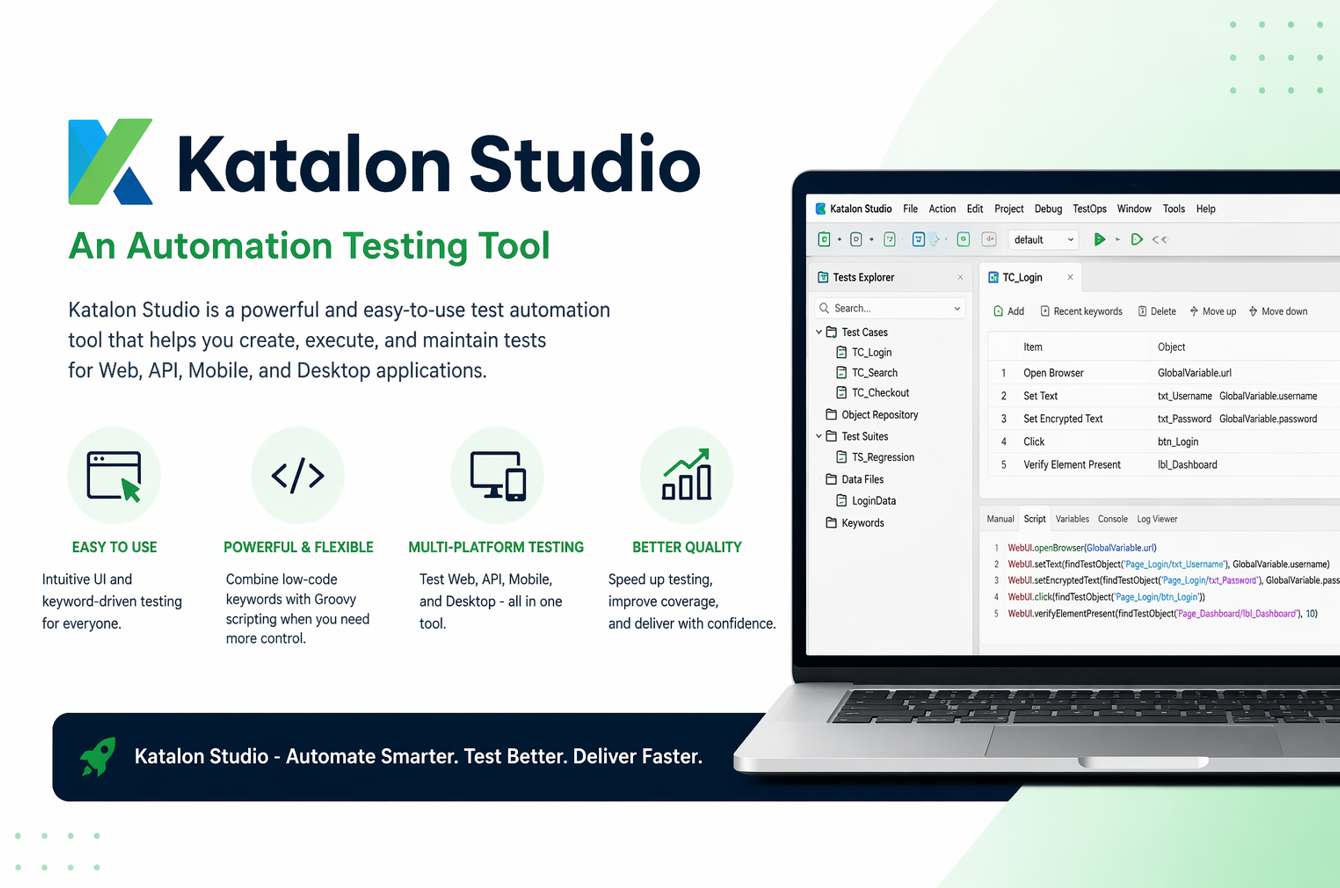1340x888 pixels.
Task: Click the Better Quality bar chart icon
Action: click(686, 474)
